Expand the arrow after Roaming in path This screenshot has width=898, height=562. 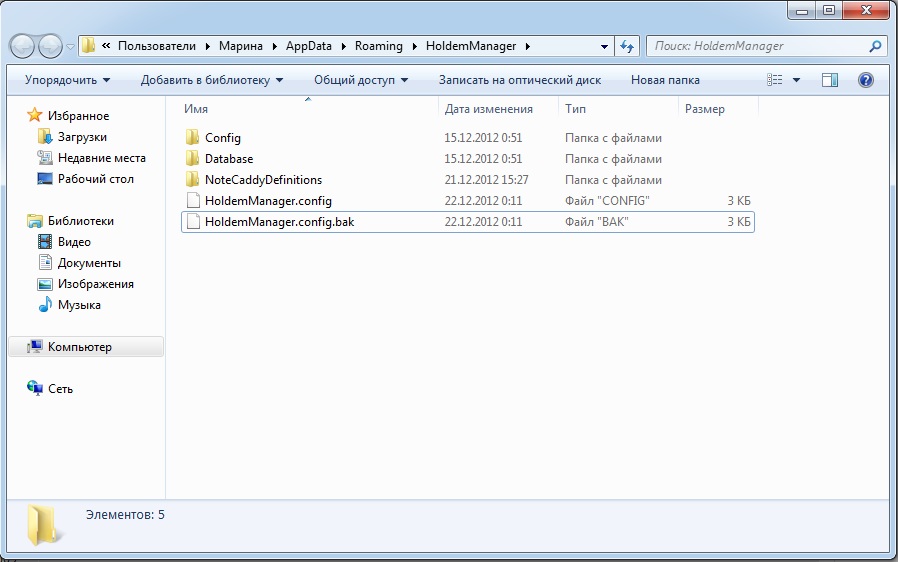[414, 46]
